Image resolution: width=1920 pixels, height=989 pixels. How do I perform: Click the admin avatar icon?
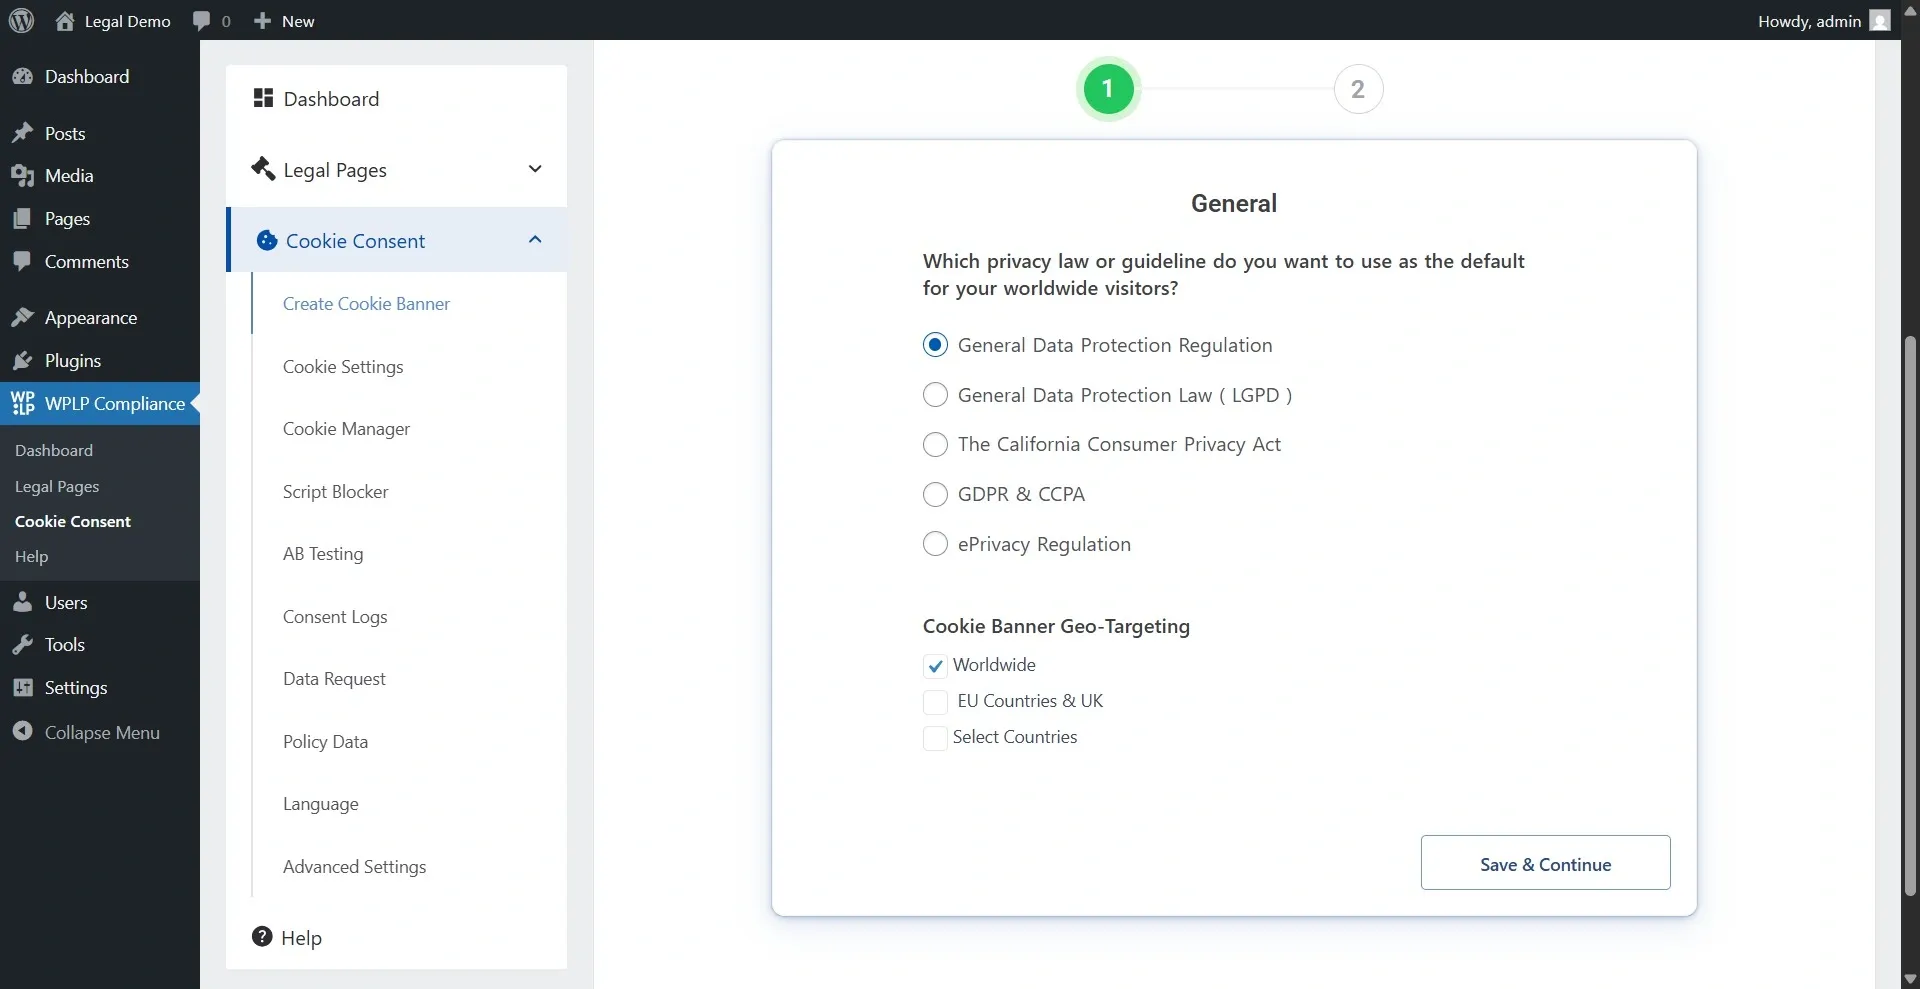(x=1880, y=20)
